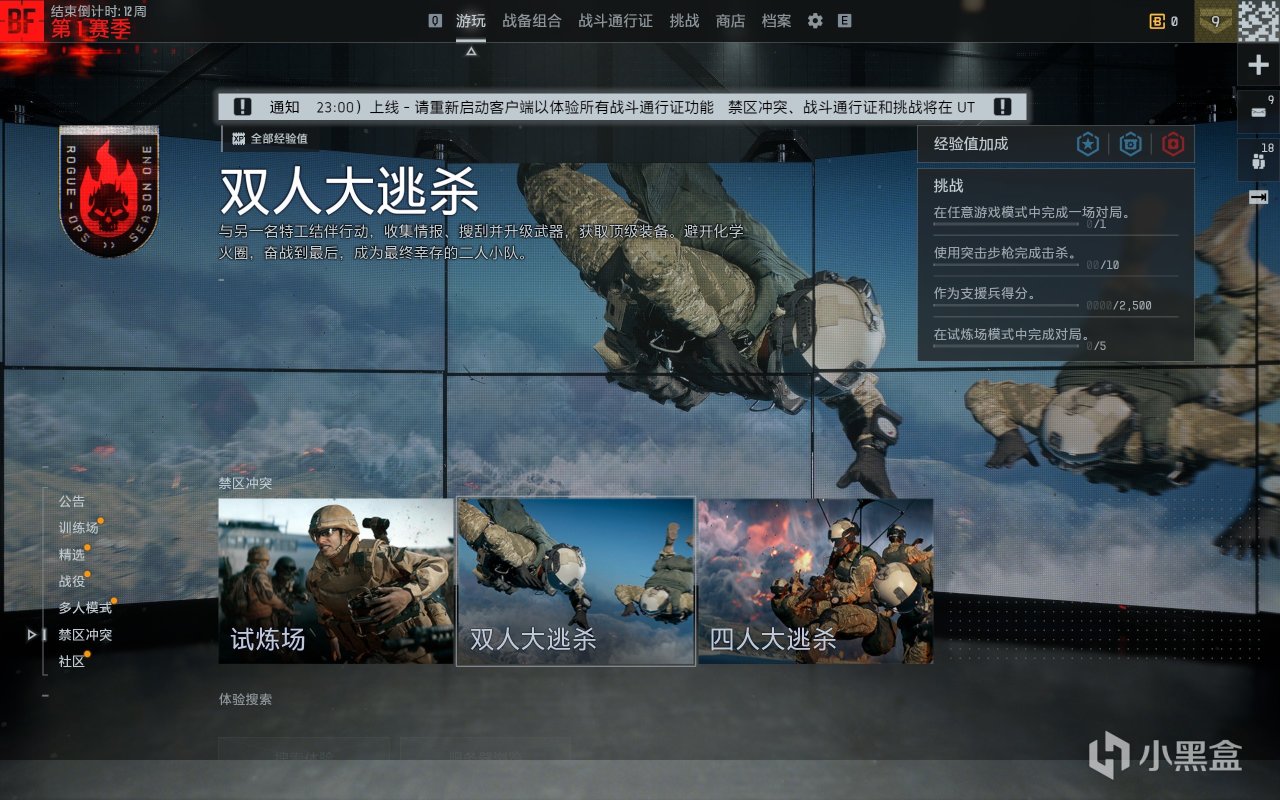
Task: Click the plus button to create a party
Action: pos(1259,65)
